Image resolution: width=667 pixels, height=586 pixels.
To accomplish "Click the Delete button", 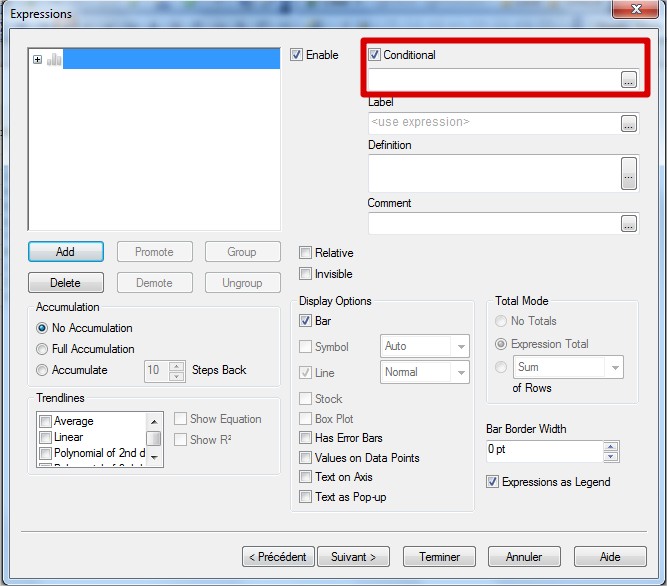I will [x=66, y=282].
